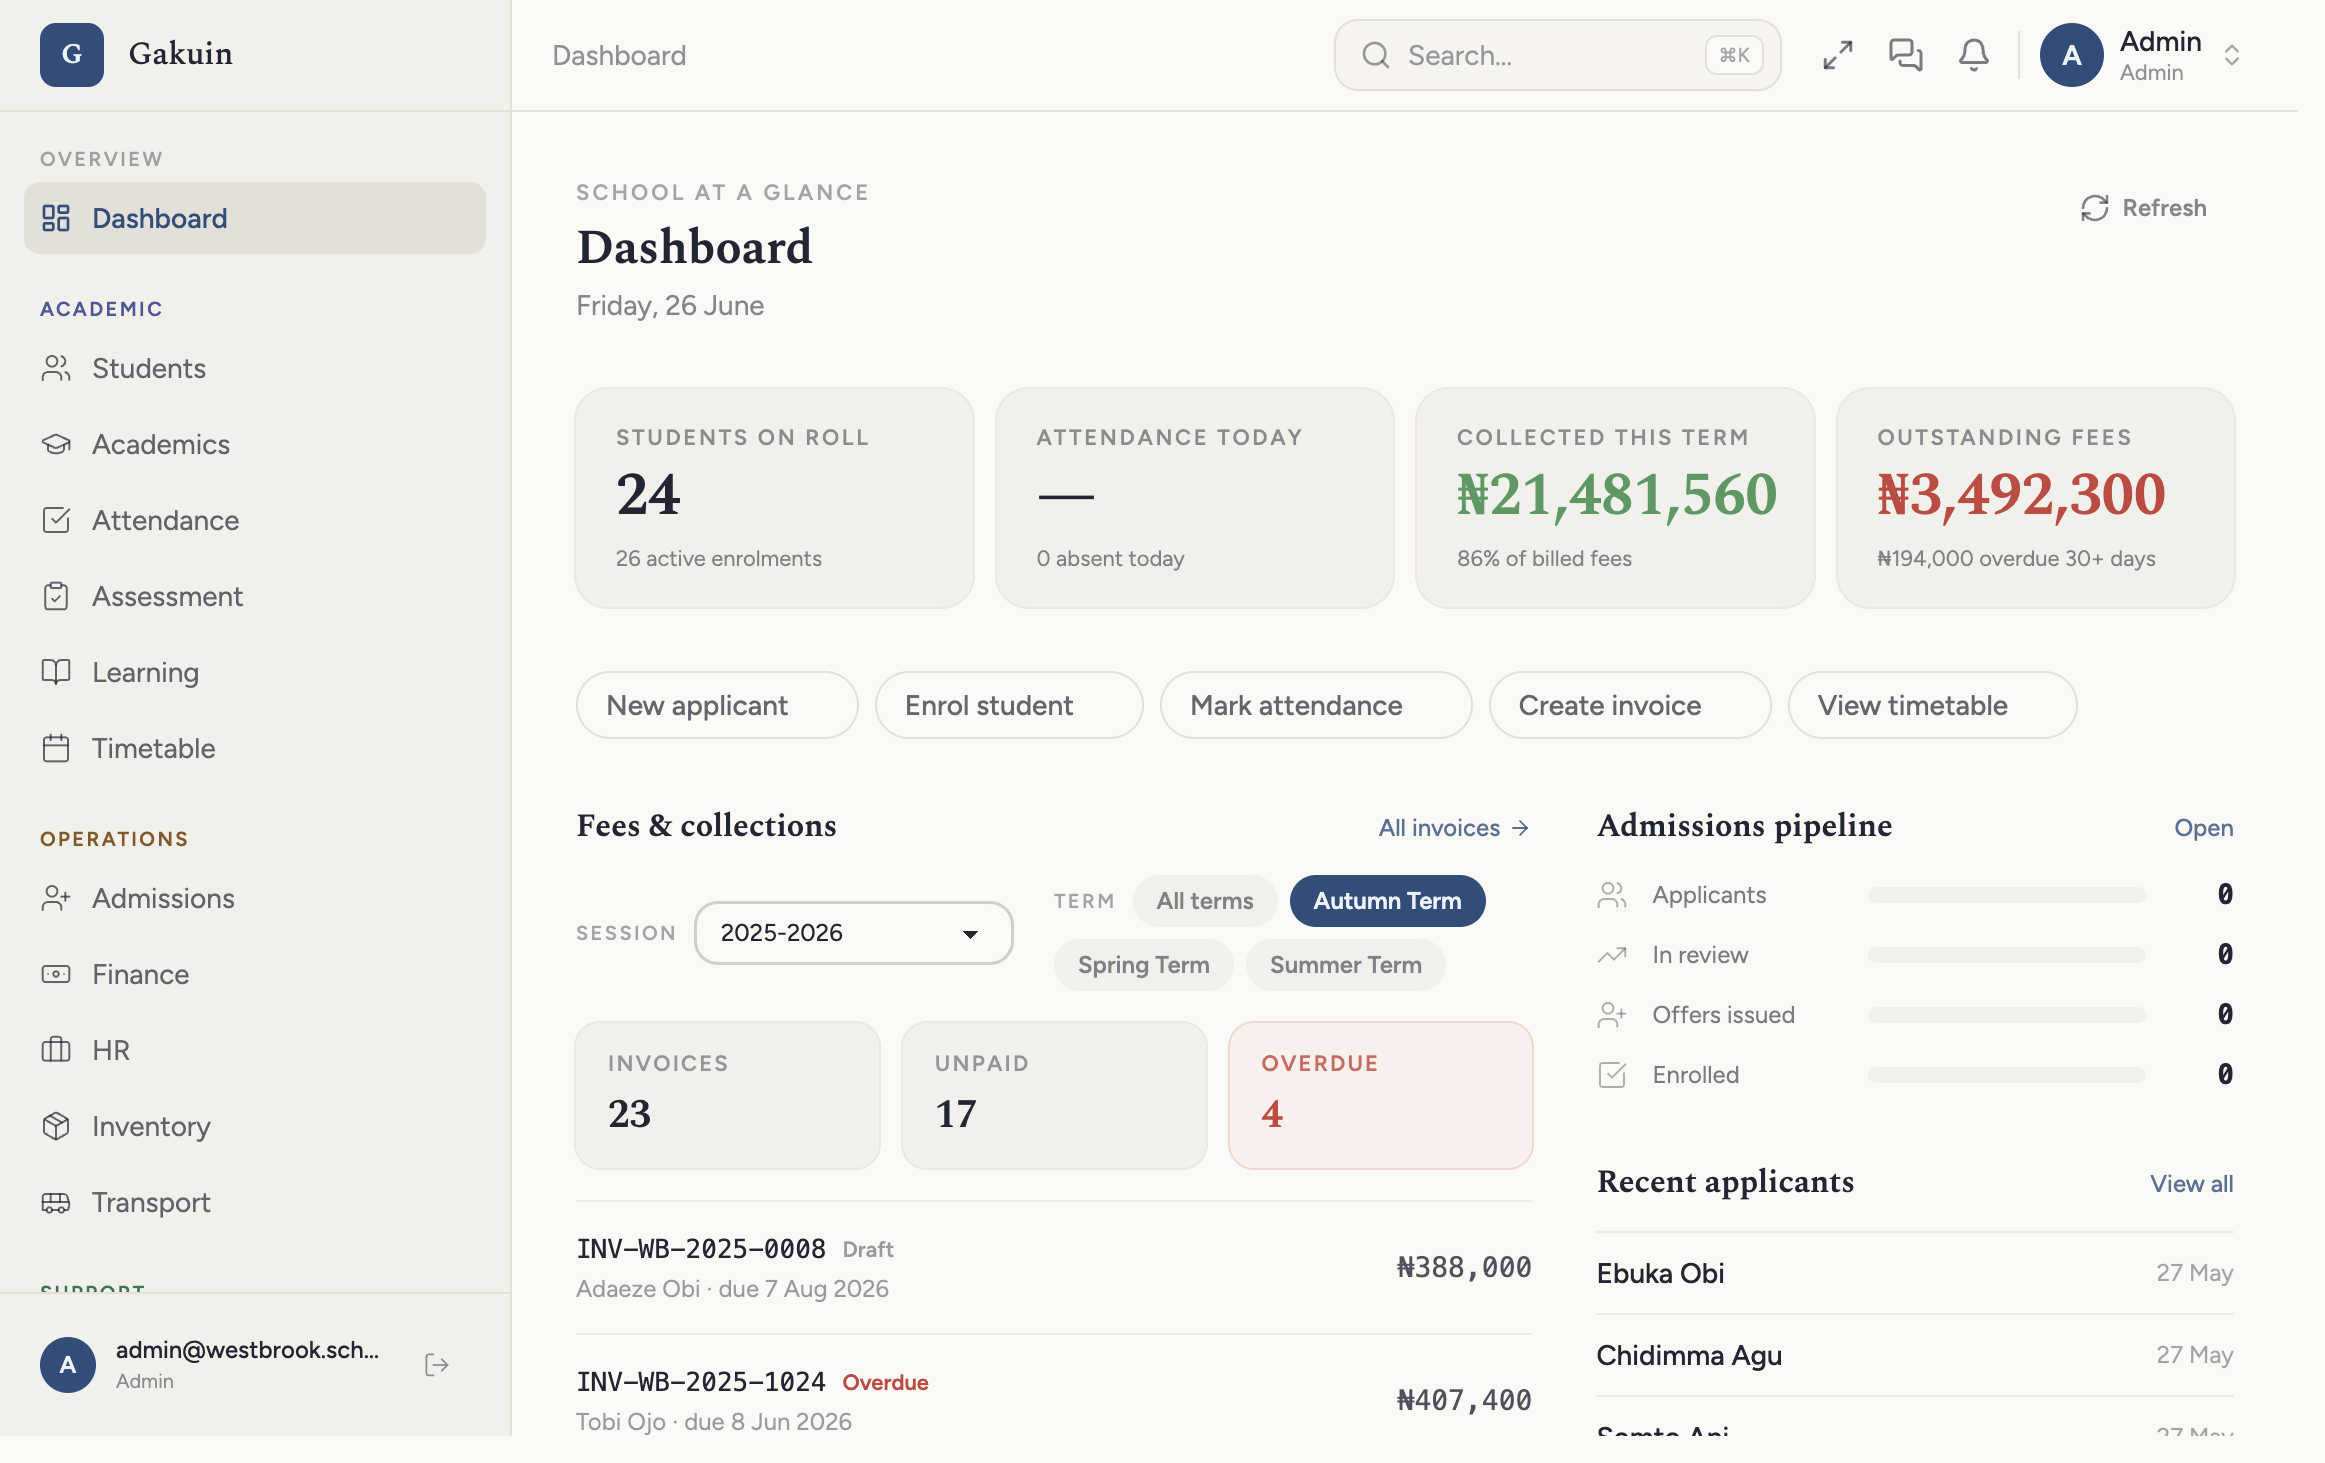The width and height of the screenshot is (2325, 1463).
Task: Click the Admin avatar in top bar
Action: click(2072, 55)
